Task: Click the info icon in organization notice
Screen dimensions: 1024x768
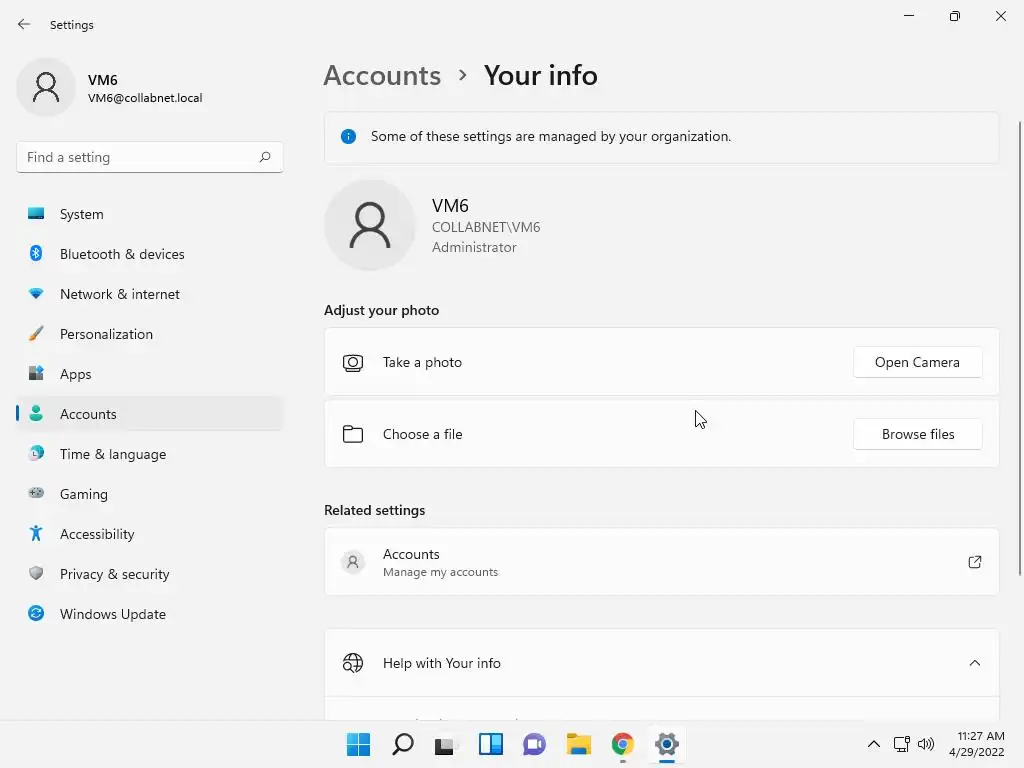Action: [x=348, y=136]
